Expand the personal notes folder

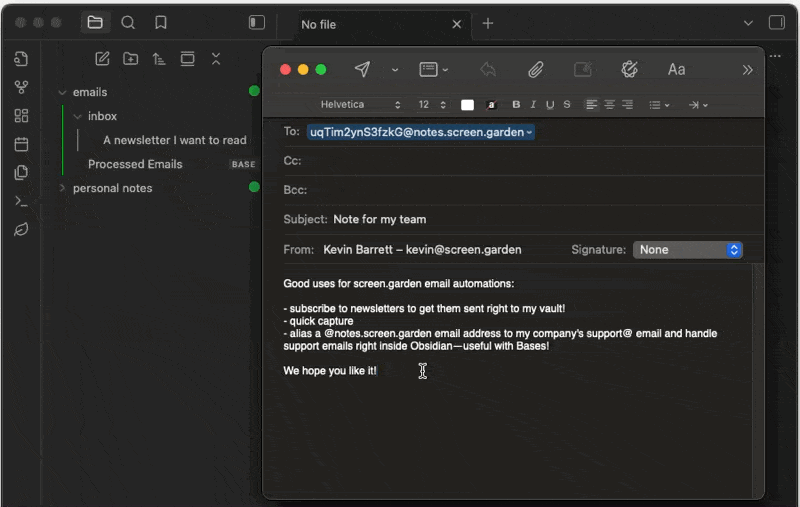point(62,188)
